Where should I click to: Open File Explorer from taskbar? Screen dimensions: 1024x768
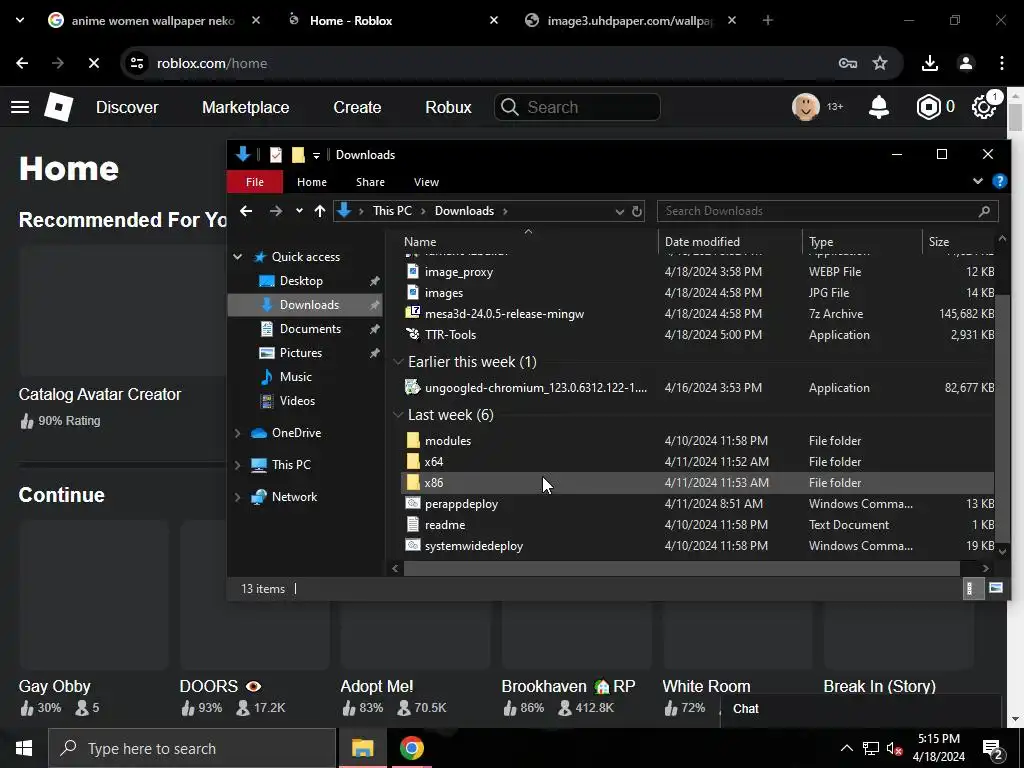coord(362,748)
